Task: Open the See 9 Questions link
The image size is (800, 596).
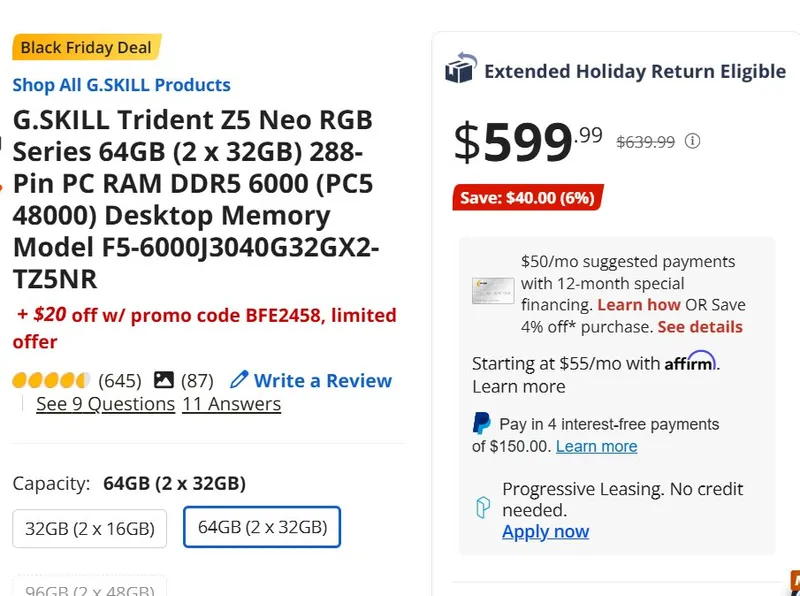Action: (x=105, y=404)
